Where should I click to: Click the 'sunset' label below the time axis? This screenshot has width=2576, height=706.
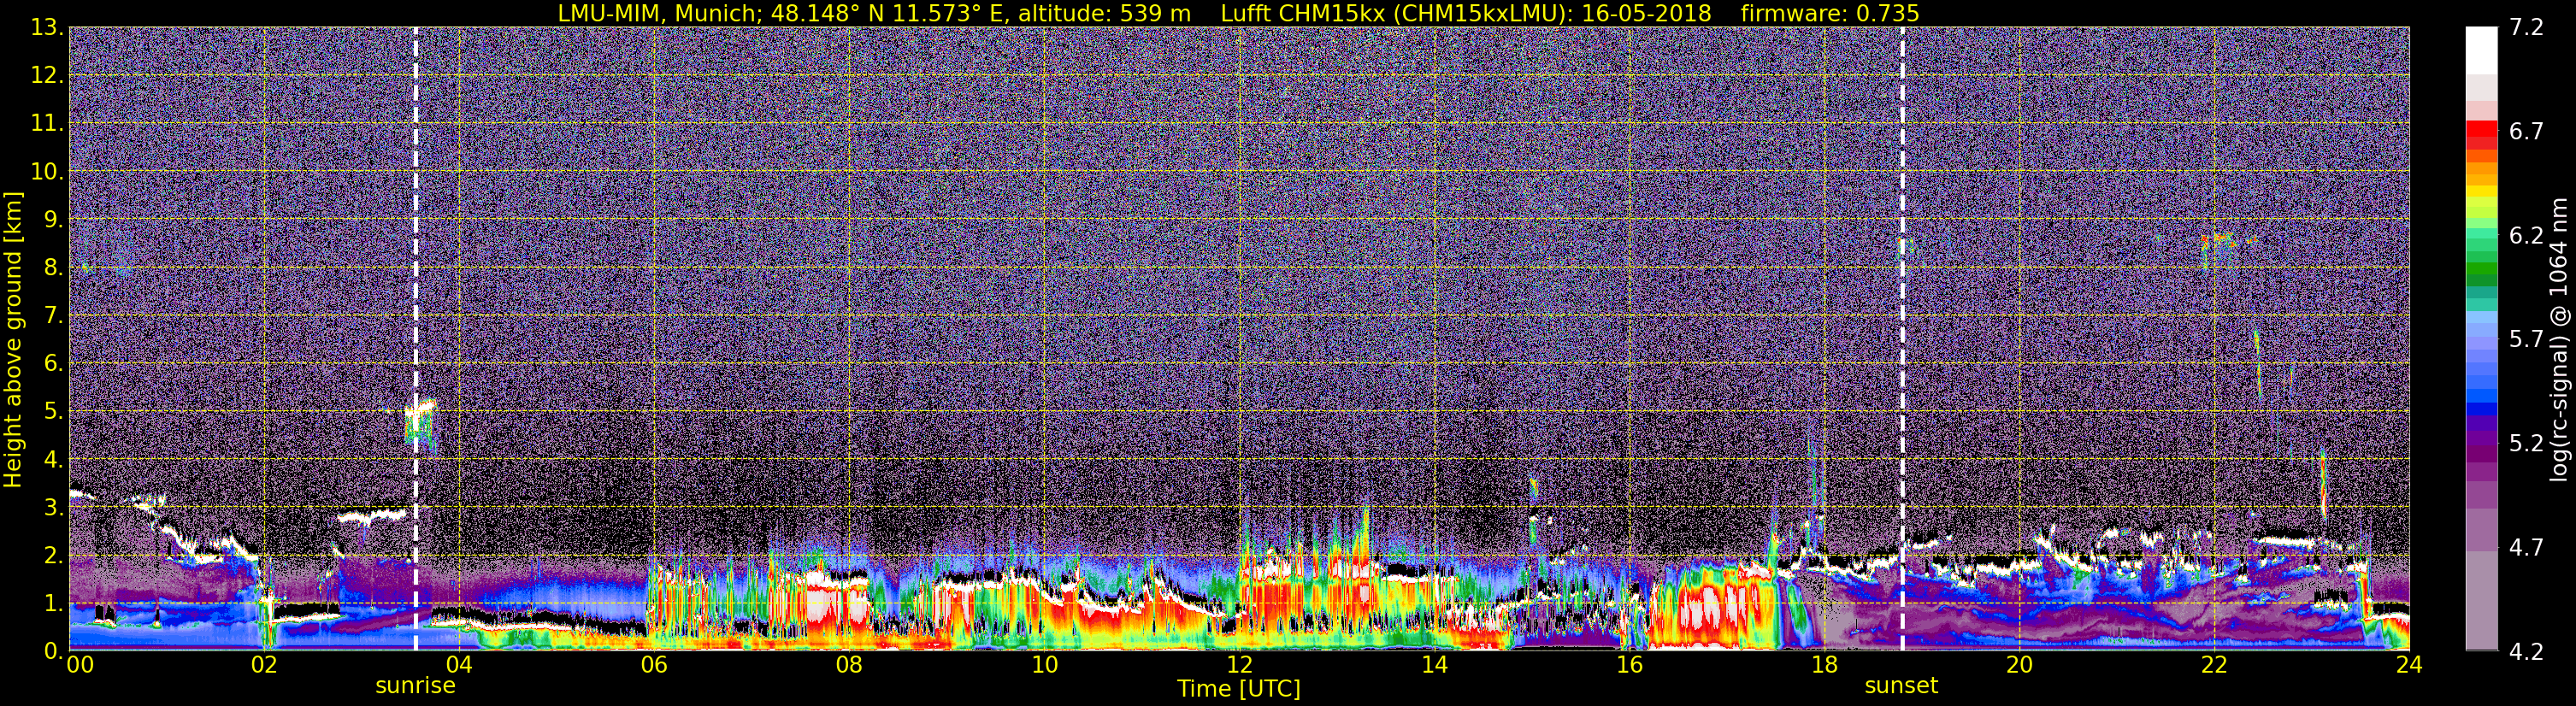pyautogui.click(x=1901, y=686)
